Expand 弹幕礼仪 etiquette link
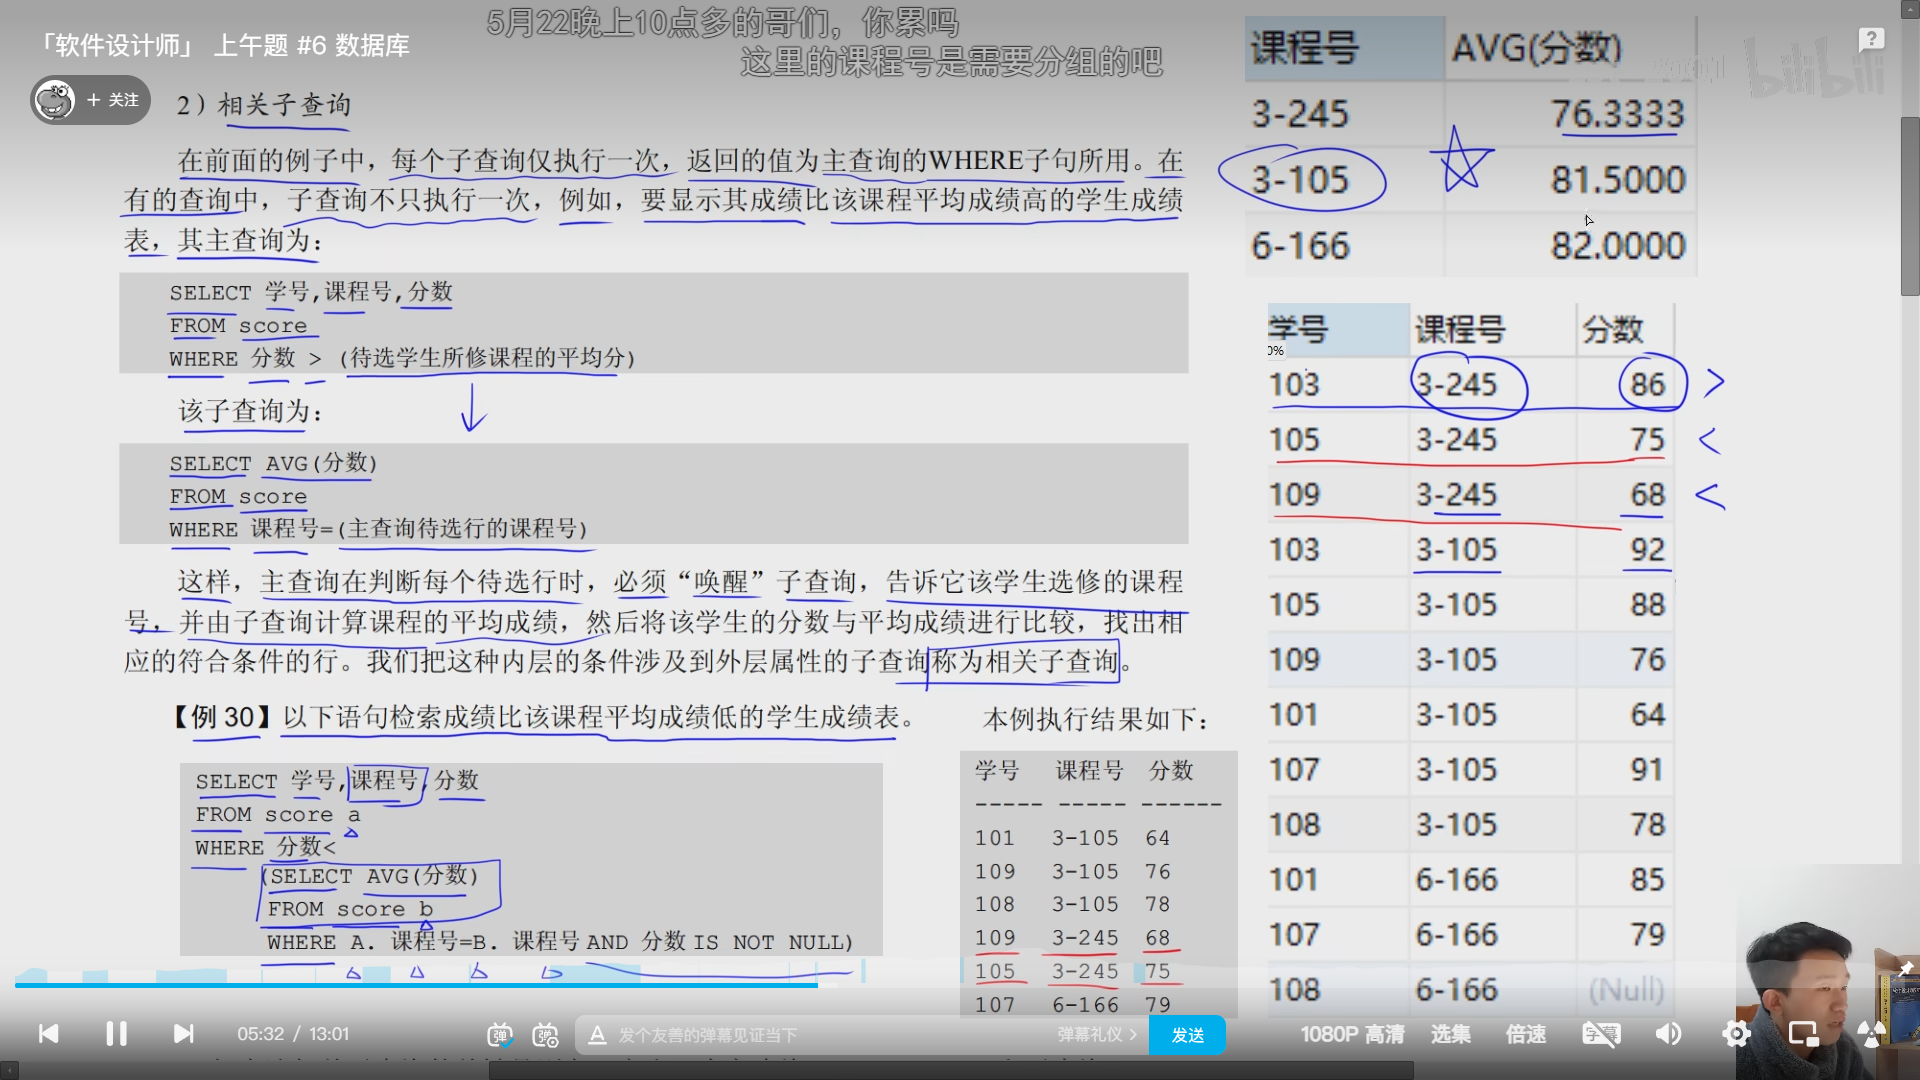Image resolution: width=1920 pixels, height=1080 pixels. coord(1097,1035)
